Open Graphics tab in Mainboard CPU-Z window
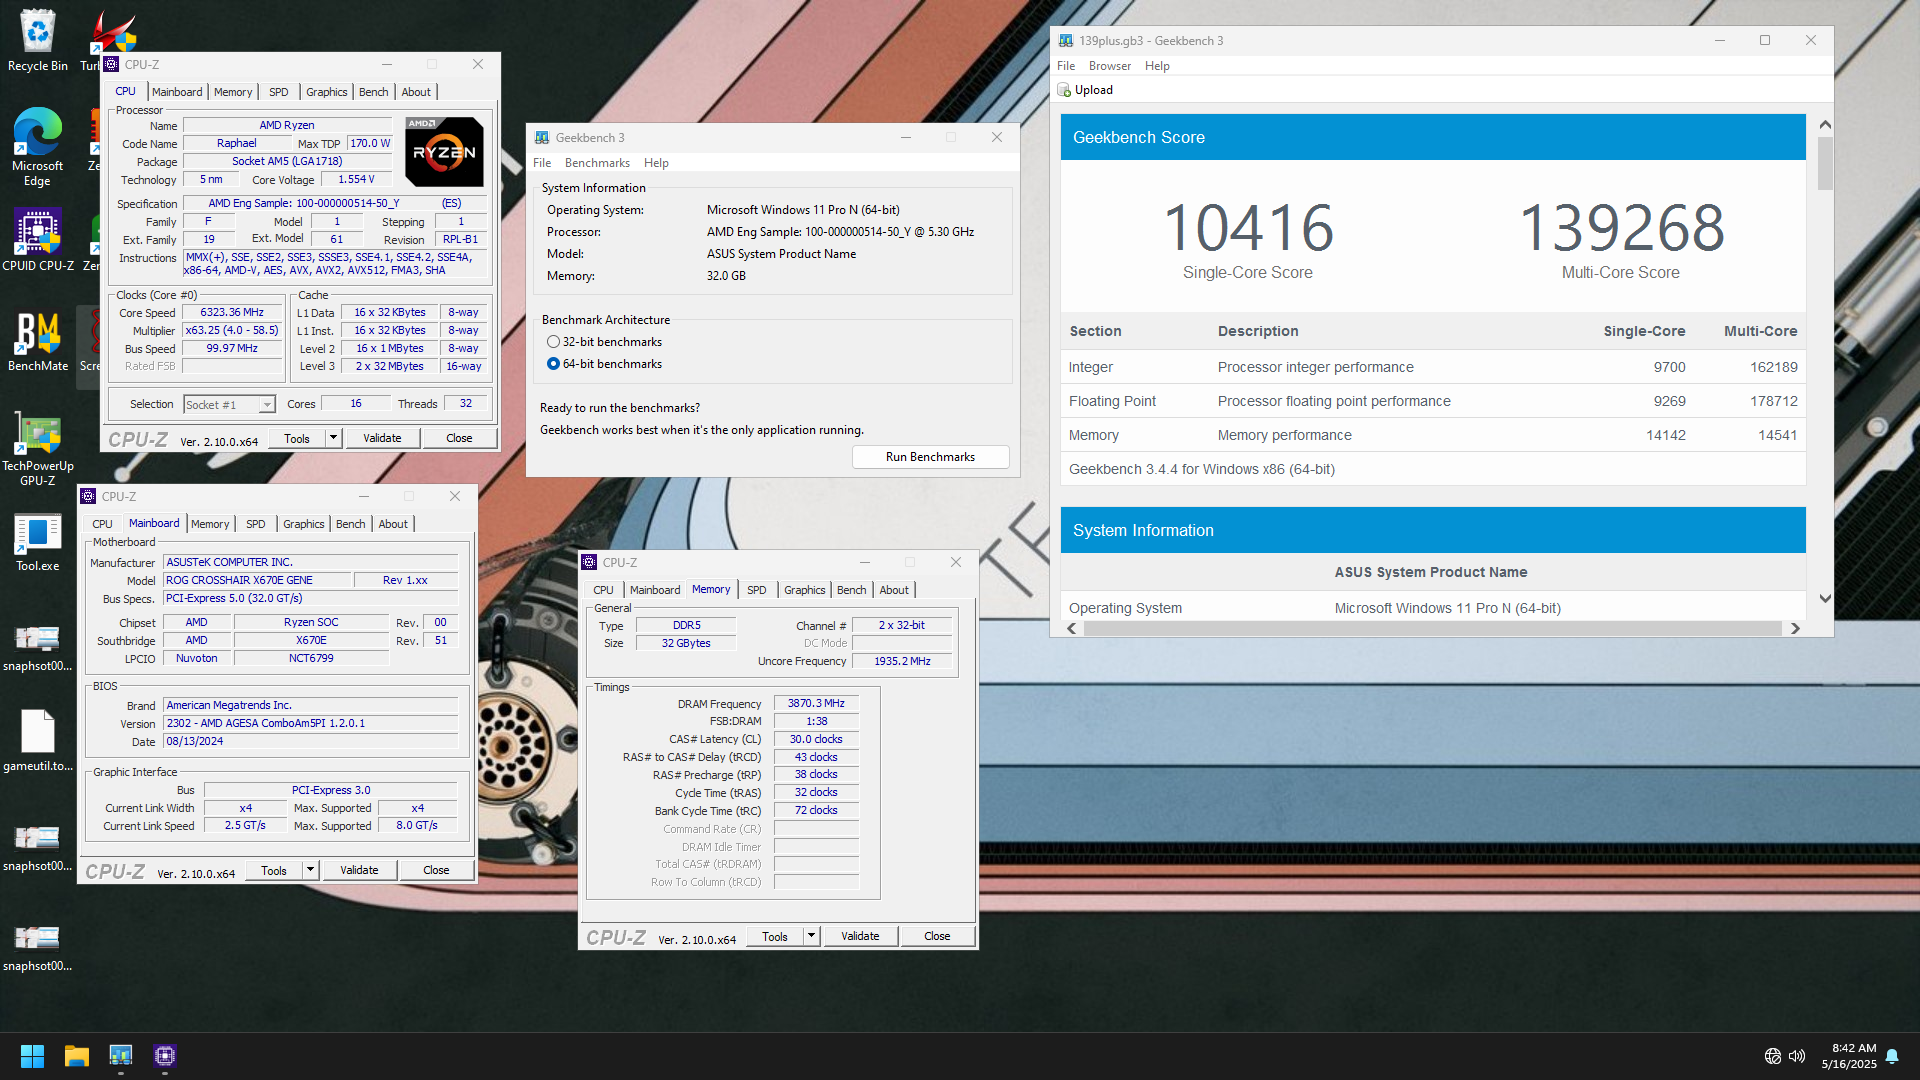Viewport: 1920px width, 1080px height. (303, 524)
